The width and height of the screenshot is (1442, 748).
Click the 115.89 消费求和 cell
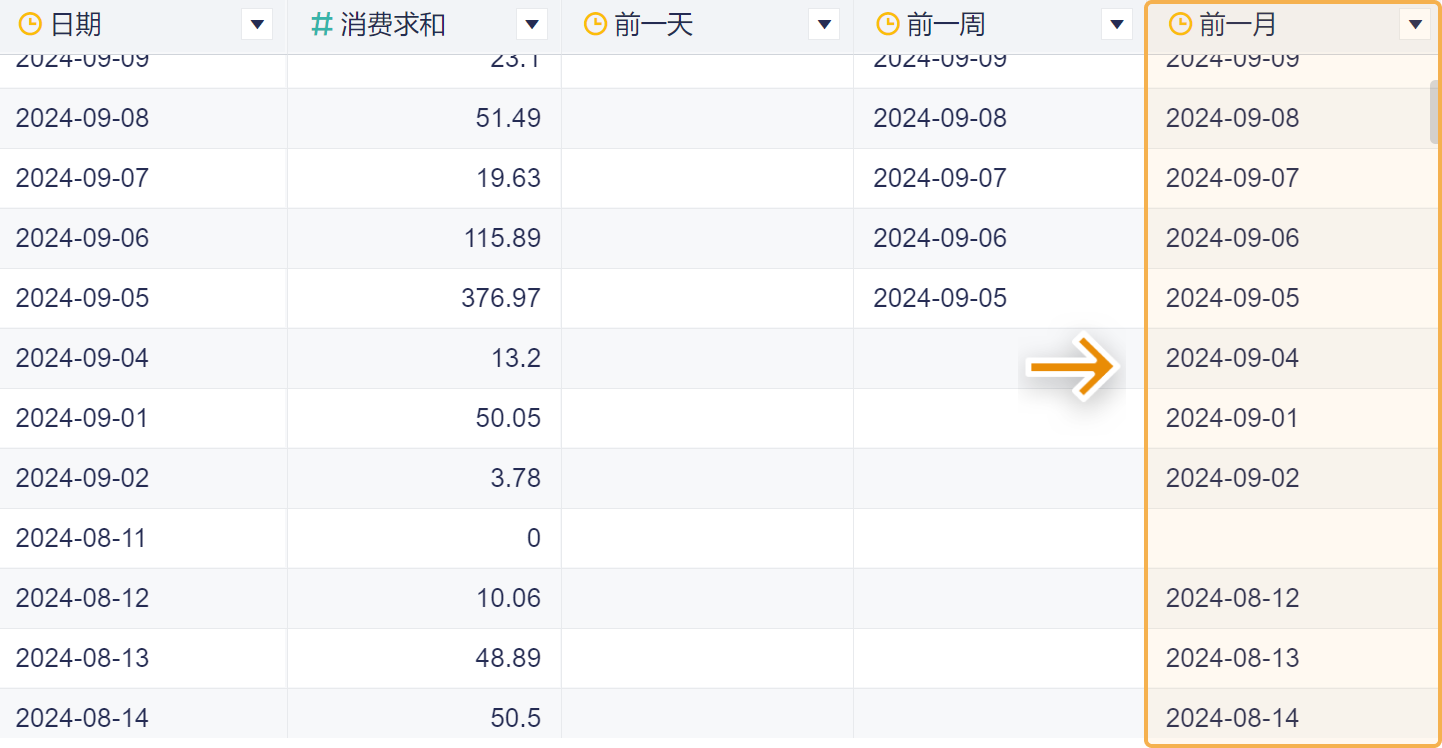click(501, 238)
